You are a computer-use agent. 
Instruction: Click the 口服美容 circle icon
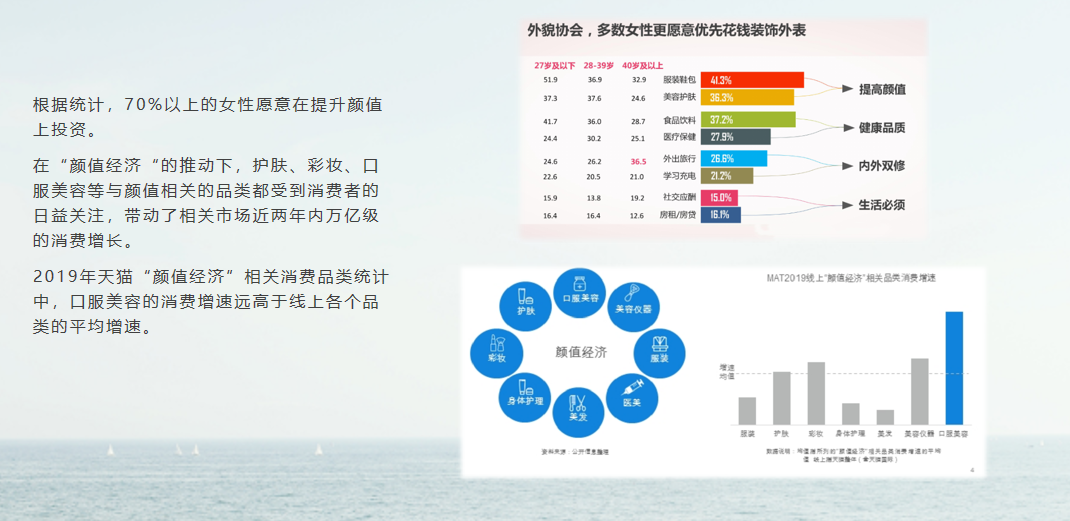pos(579,293)
